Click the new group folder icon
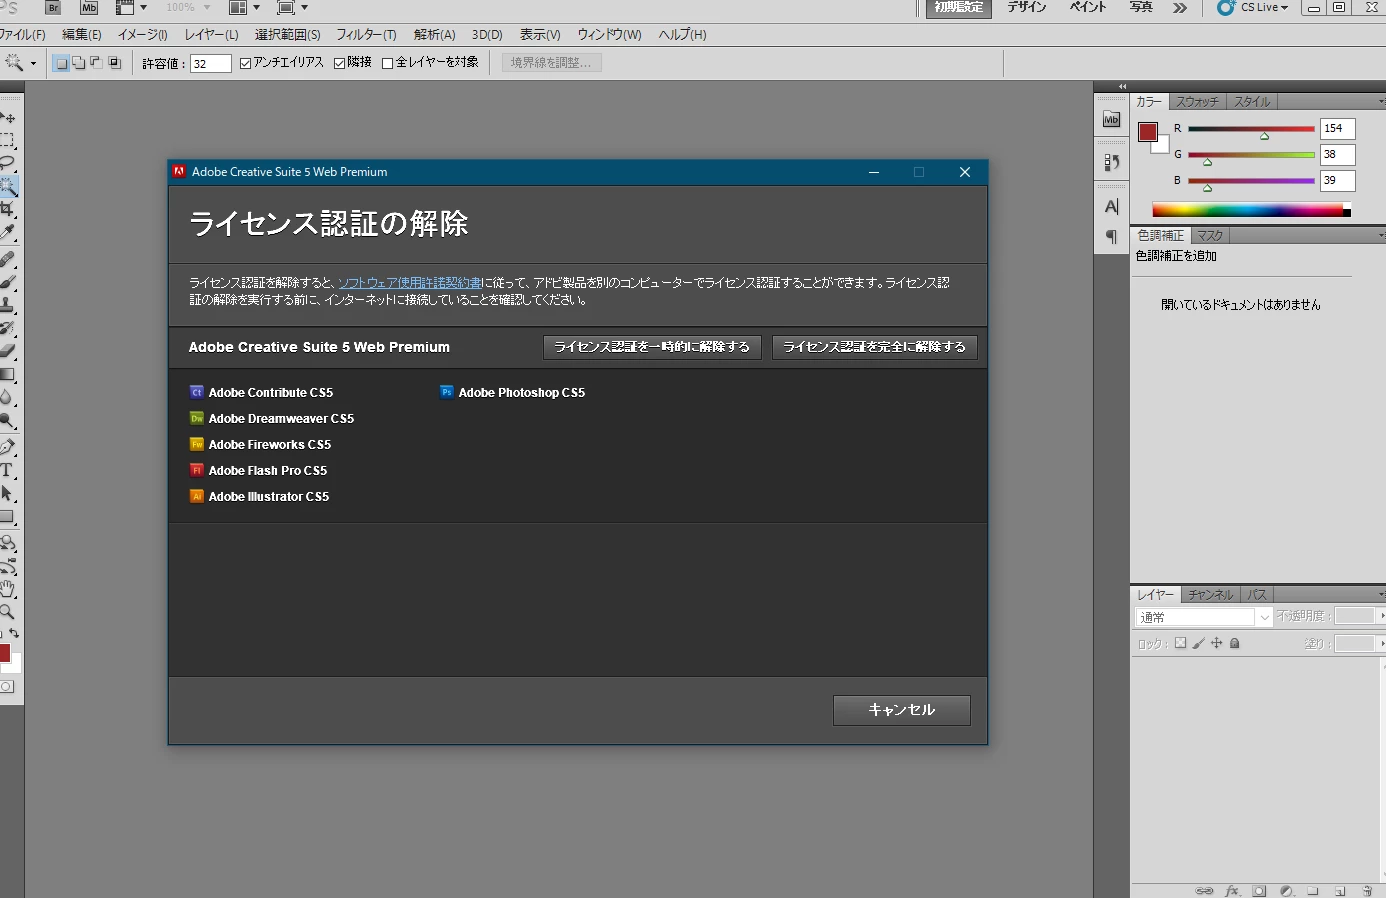 tap(1313, 890)
